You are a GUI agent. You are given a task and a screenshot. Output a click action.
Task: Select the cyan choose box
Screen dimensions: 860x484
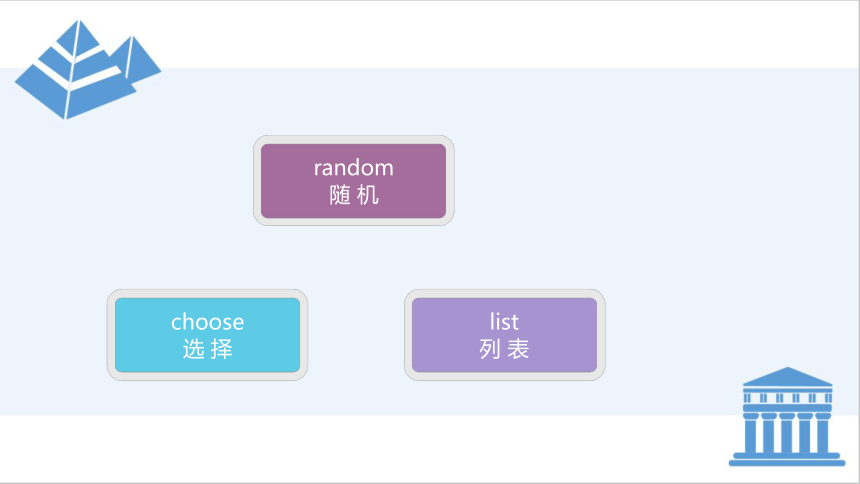[x=207, y=335]
